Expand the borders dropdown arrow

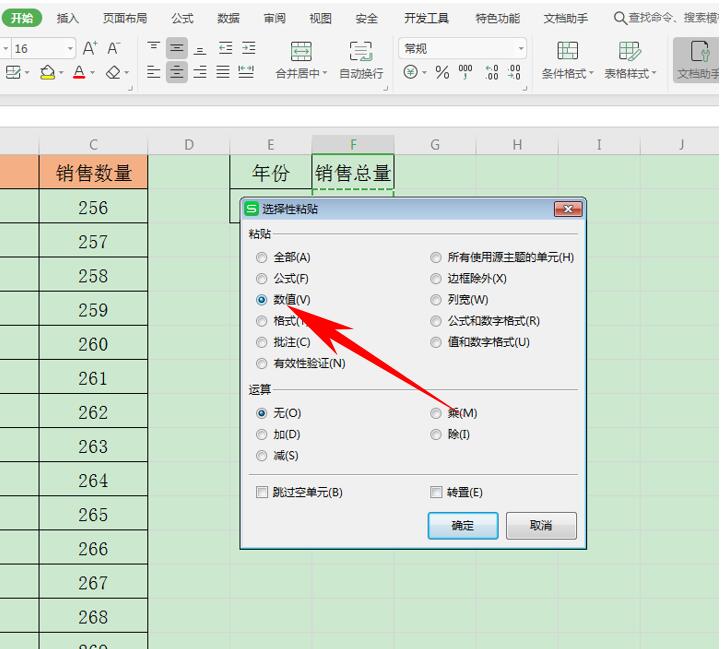click(x=27, y=73)
